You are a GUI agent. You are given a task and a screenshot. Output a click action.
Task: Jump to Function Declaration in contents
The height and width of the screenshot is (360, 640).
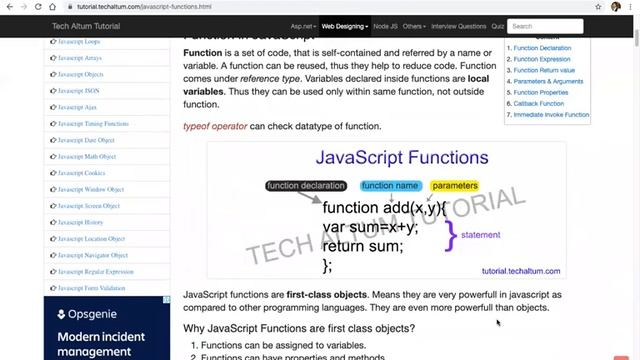(x=542, y=48)
